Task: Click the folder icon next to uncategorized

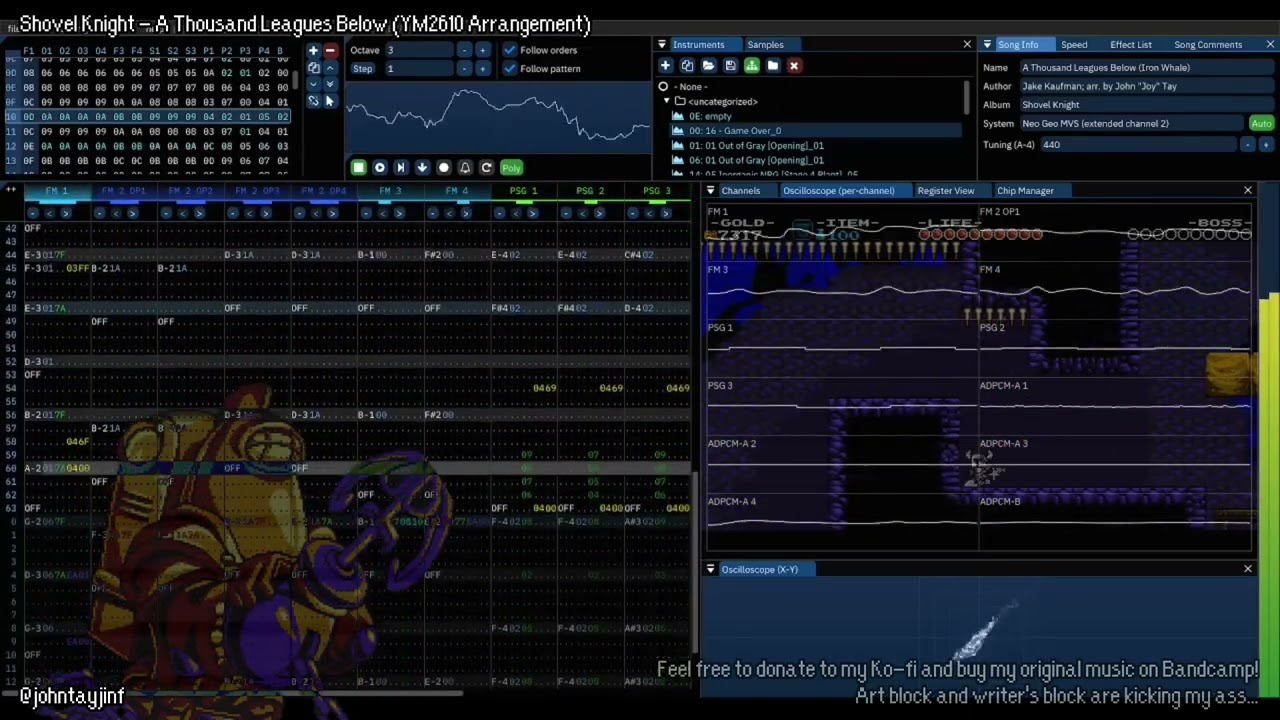Action: (x=680, y=101)
